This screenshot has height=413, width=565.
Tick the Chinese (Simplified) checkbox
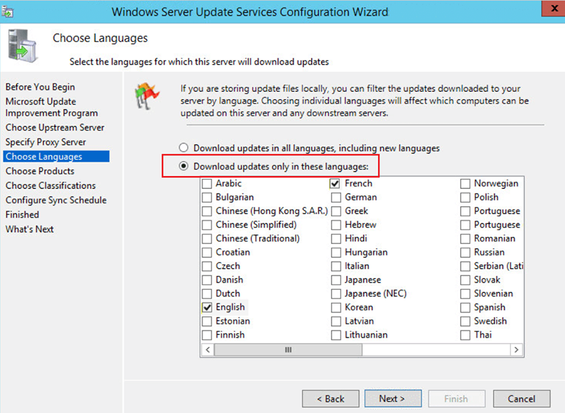click(207, 225)
